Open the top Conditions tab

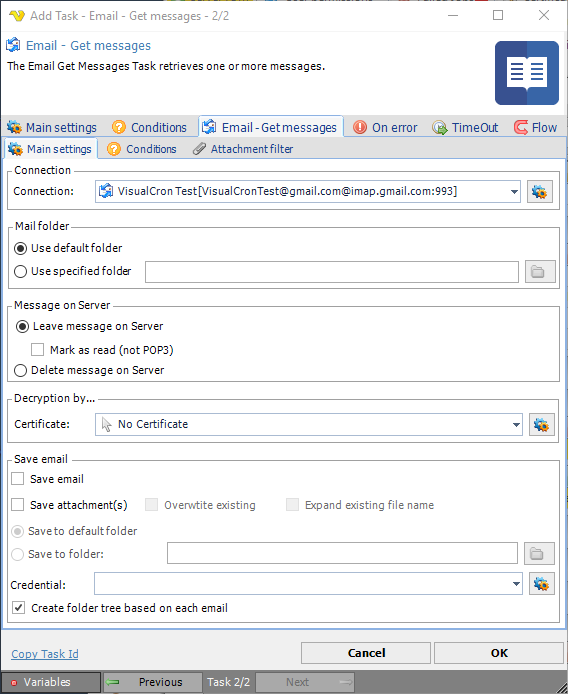click(150, 127)
